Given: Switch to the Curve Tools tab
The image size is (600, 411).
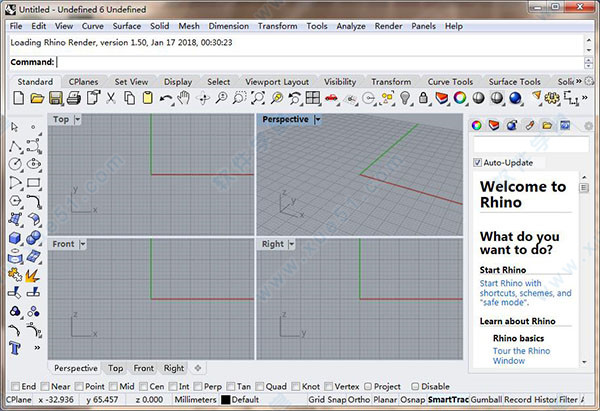Looking at the screenshot, I should 450,82.
